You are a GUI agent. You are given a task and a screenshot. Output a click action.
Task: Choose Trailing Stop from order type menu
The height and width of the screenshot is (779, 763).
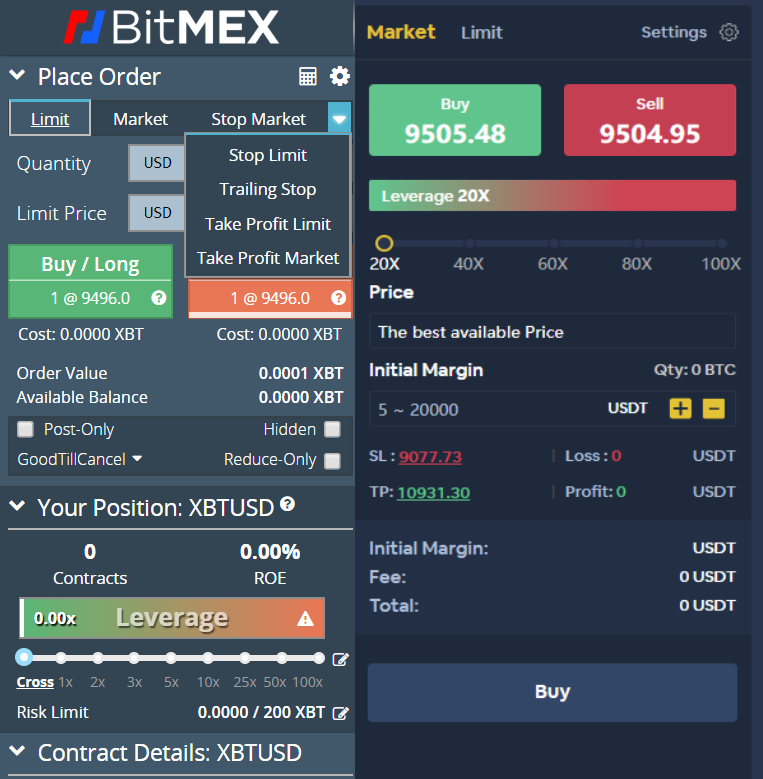268,189
